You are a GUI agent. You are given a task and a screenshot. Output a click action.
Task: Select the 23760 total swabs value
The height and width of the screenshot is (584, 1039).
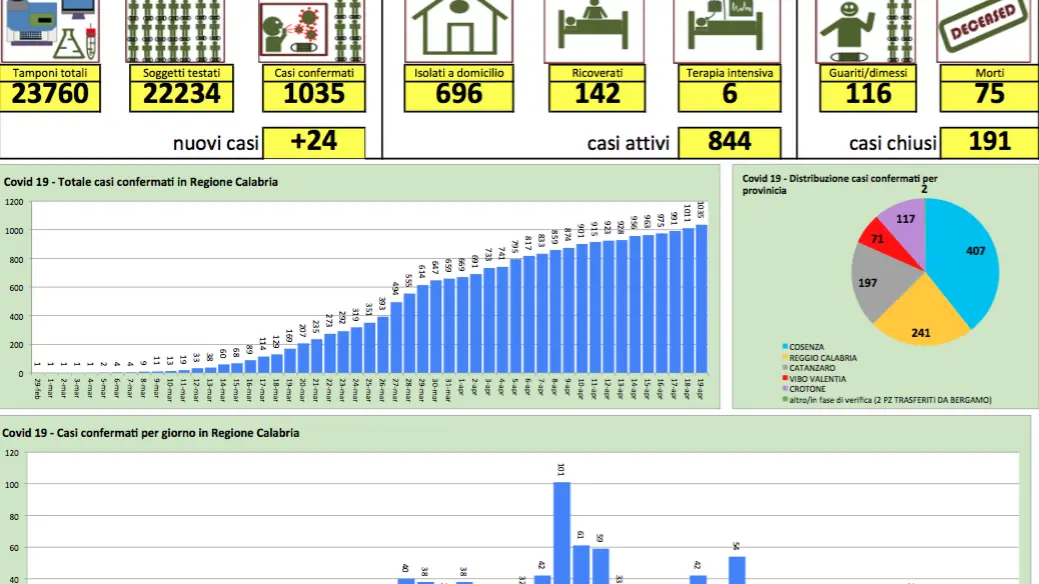coord(50,95)
